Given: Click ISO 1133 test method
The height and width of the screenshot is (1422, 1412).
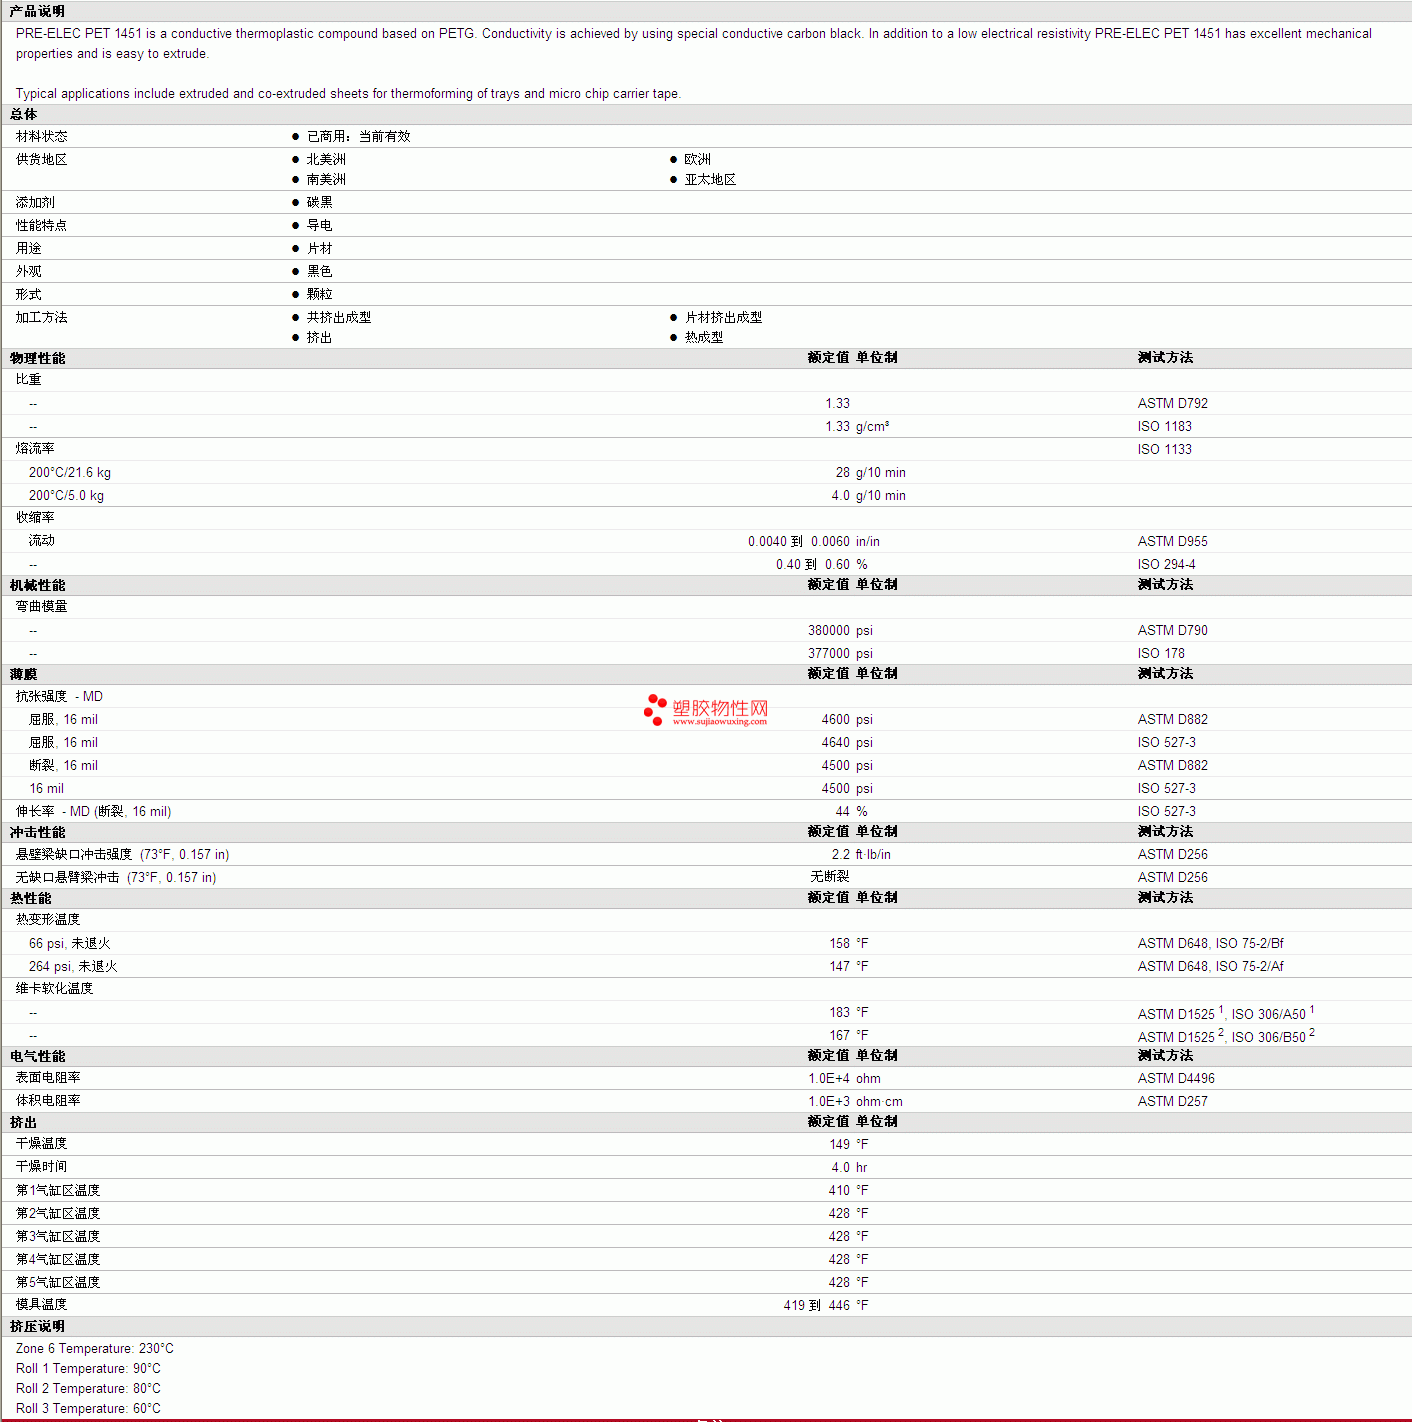Looking at the screenshot, I should (1165, 449).
